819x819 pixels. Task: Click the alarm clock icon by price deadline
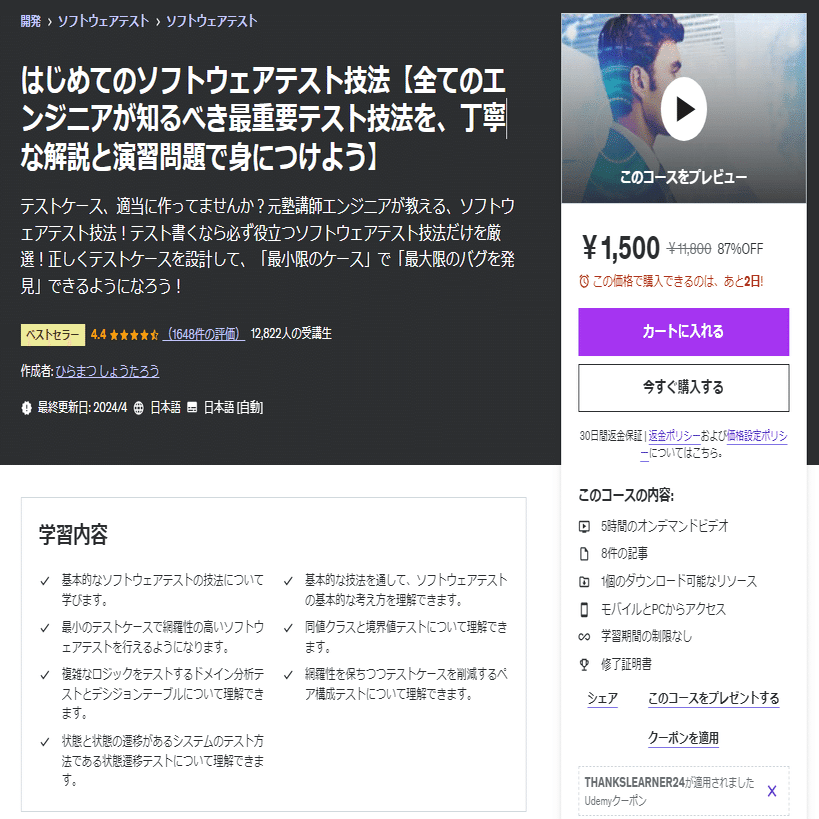(584, 282)
